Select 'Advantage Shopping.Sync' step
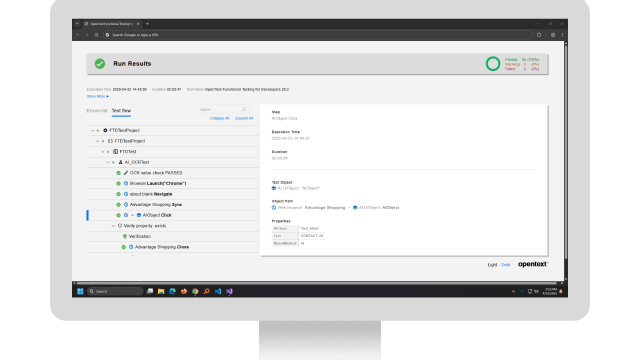640x360 pixels. [173, 204]
